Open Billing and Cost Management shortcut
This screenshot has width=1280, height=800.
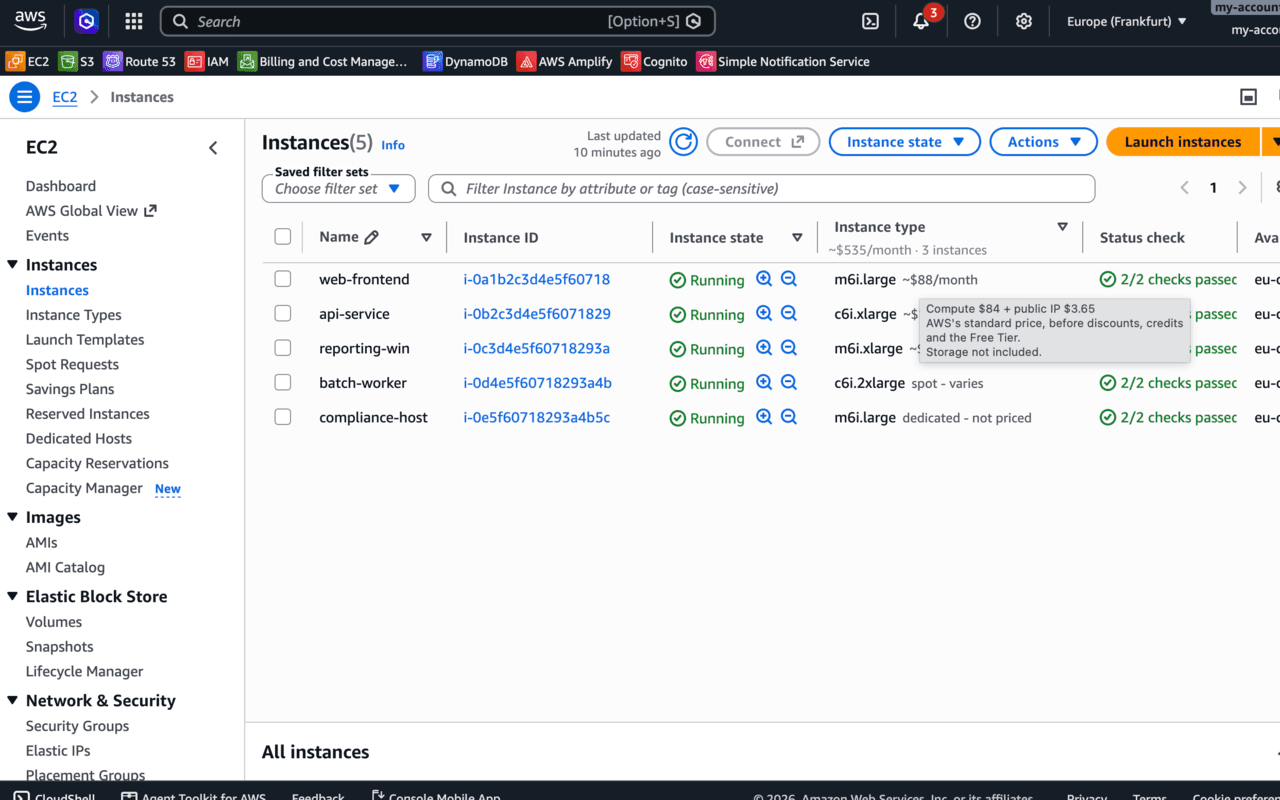point(323,61)
